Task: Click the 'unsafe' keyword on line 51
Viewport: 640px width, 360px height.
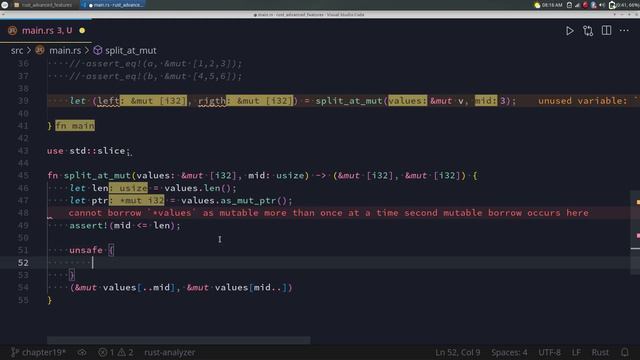Action: (x=86, y=250)
